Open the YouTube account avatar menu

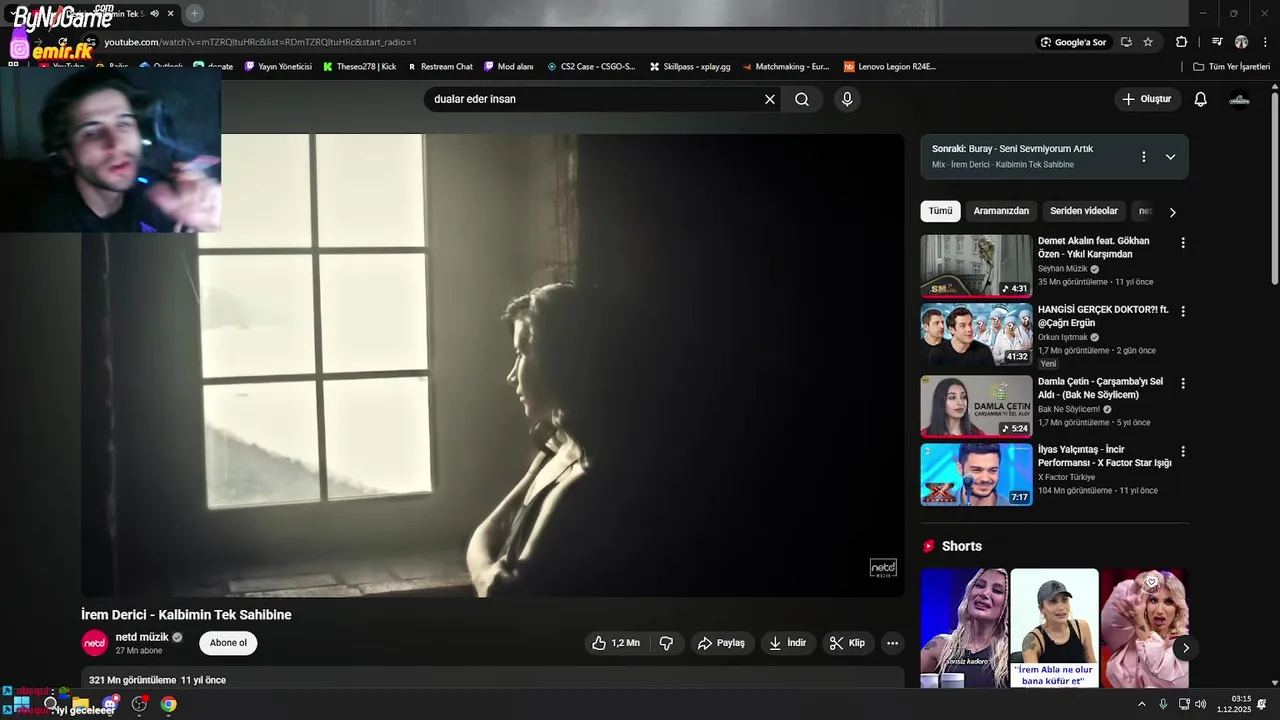pos(1239,99)
